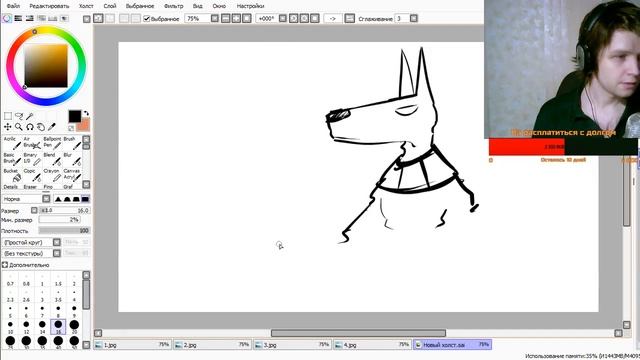This screenshot has width=640, height=360.
Task: Toggle the swatches panel icon
Action: pos(53,18)
